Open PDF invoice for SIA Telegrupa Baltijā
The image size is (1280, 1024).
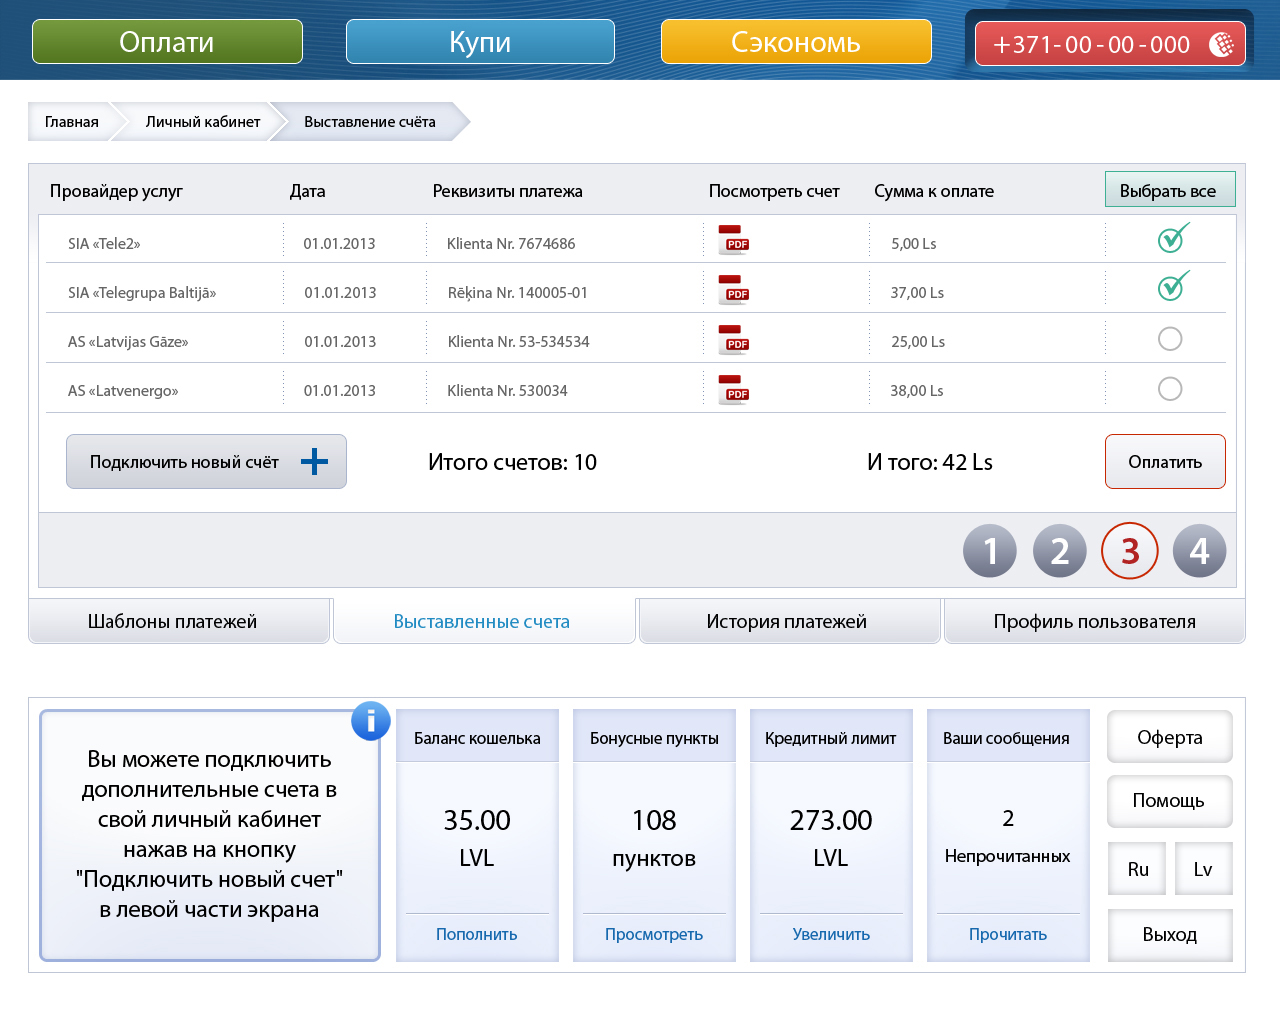tap(733, 290)
